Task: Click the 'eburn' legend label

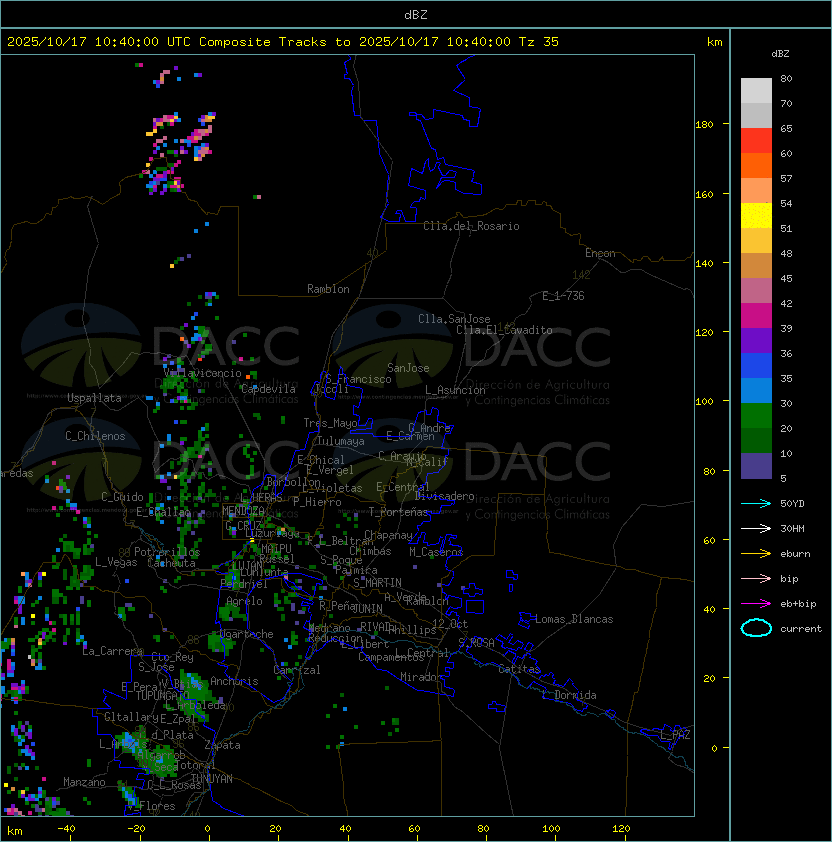Action: pos(795,554)
